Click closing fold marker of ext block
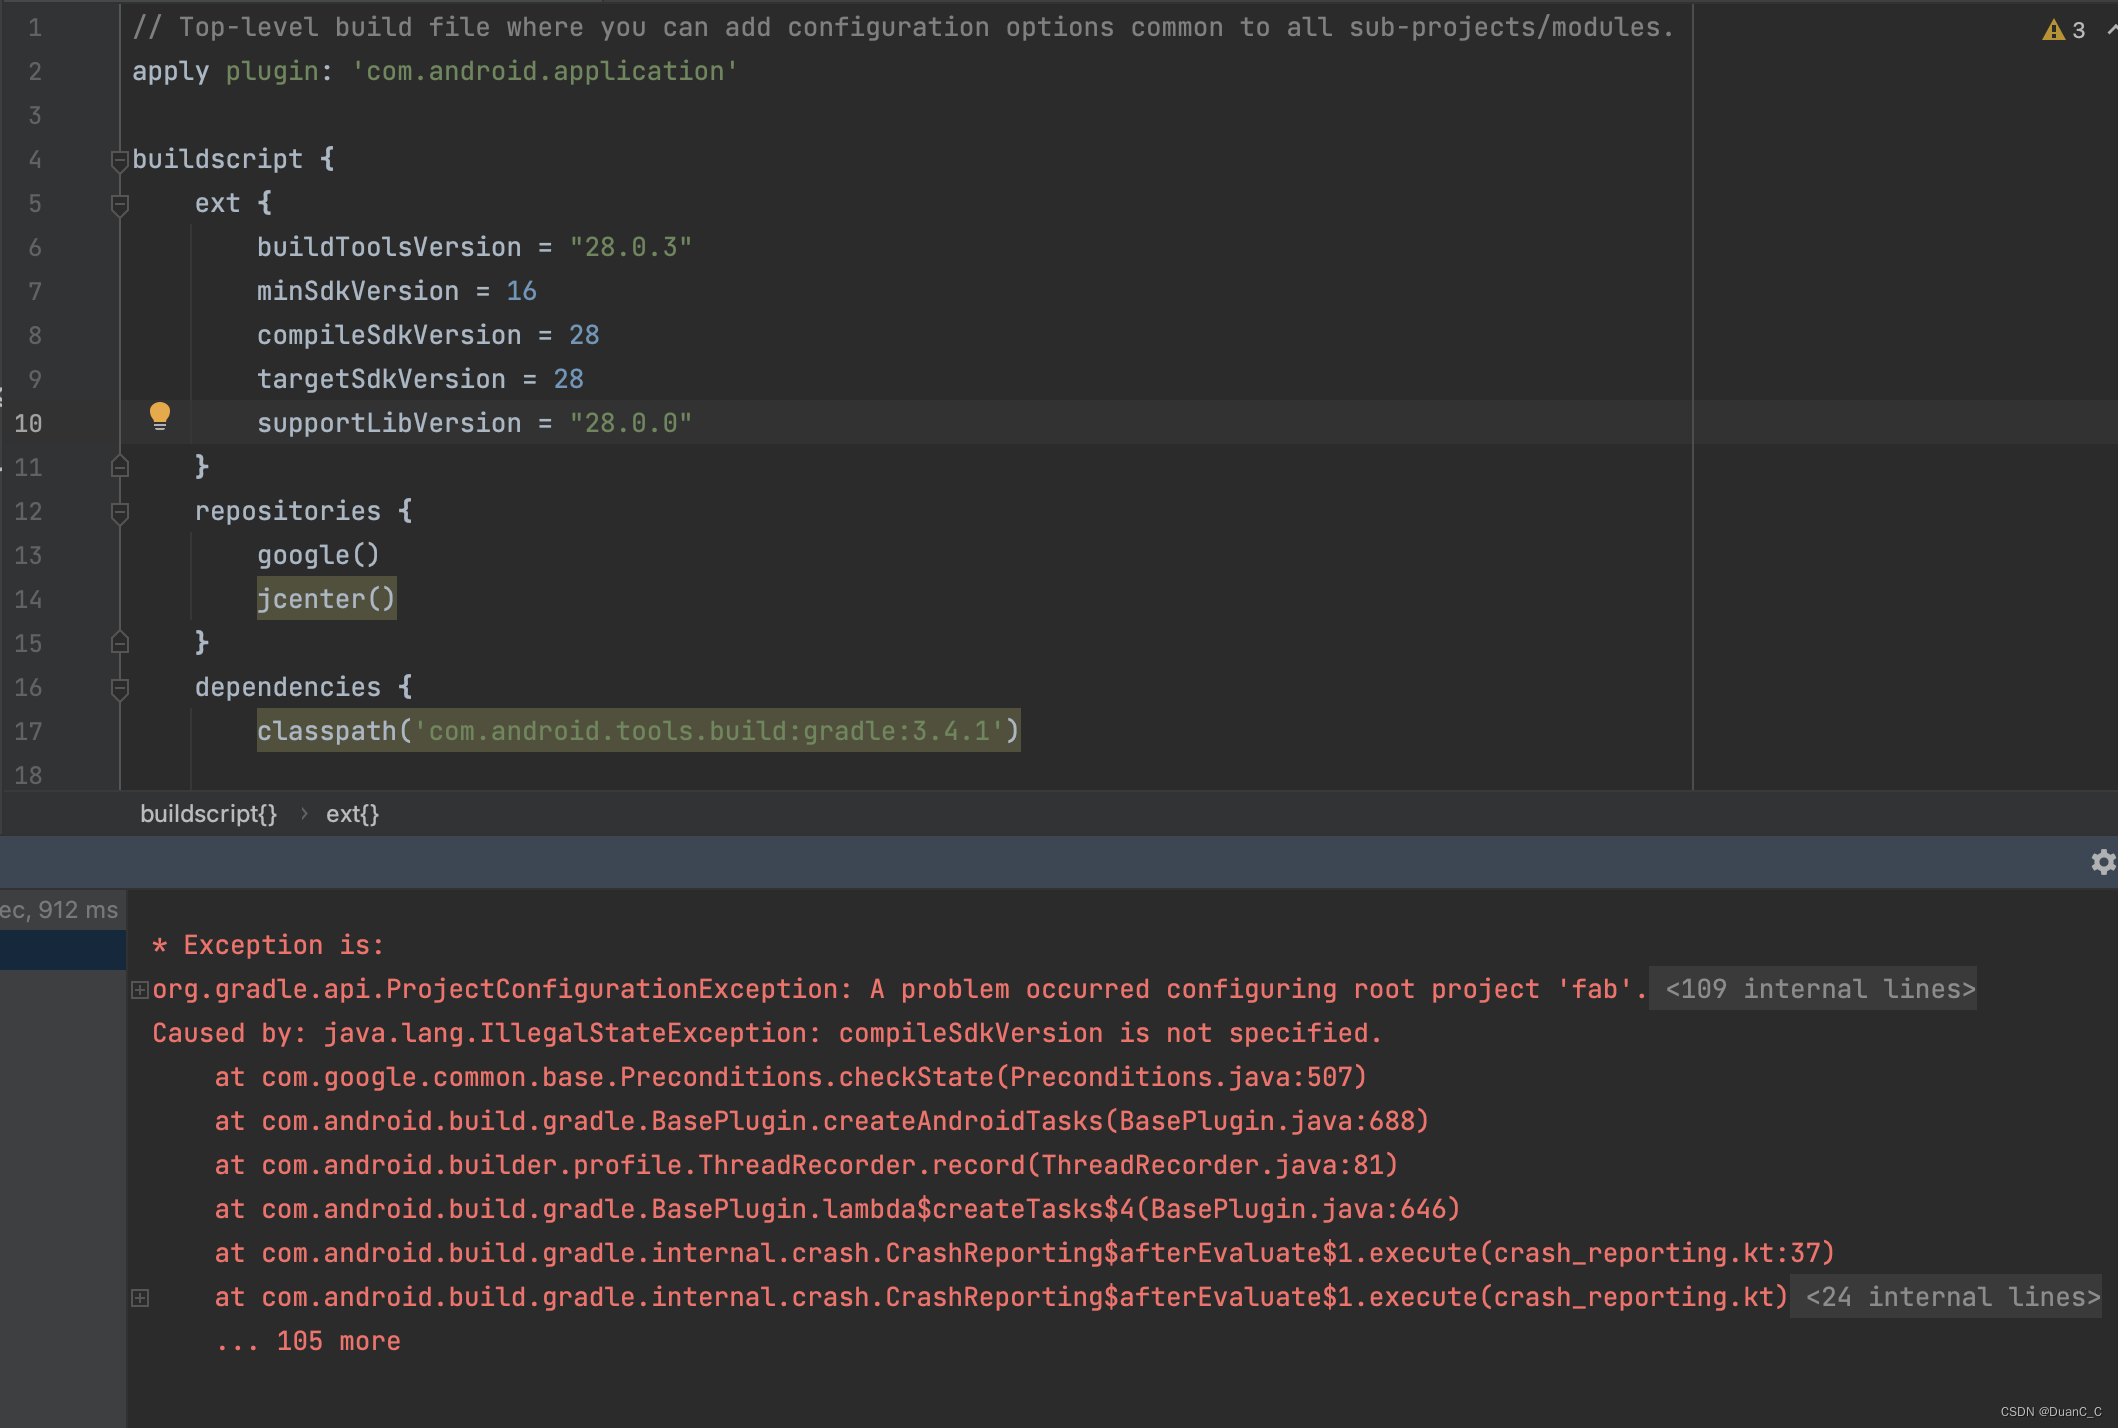The width and height of the screenshot is (2118, 1428). (120, 467)
